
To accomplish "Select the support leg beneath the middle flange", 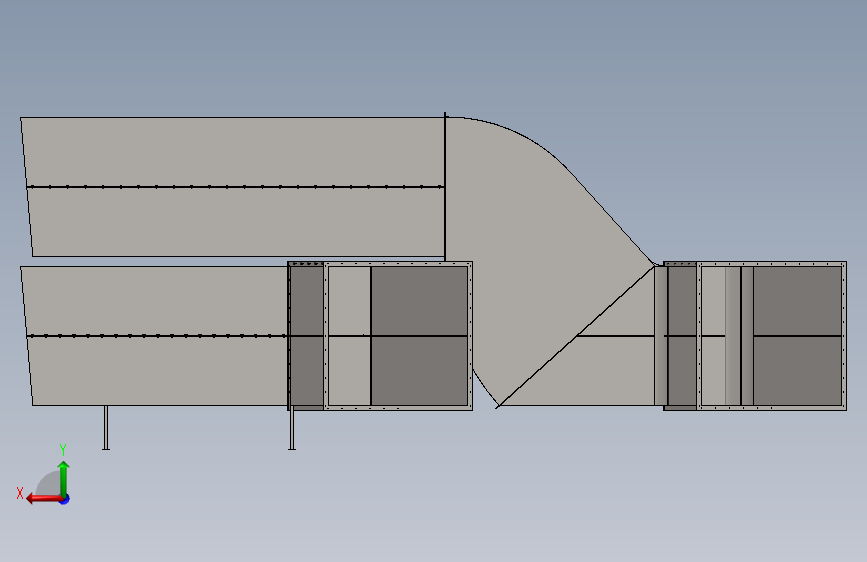I will [292, 429].
